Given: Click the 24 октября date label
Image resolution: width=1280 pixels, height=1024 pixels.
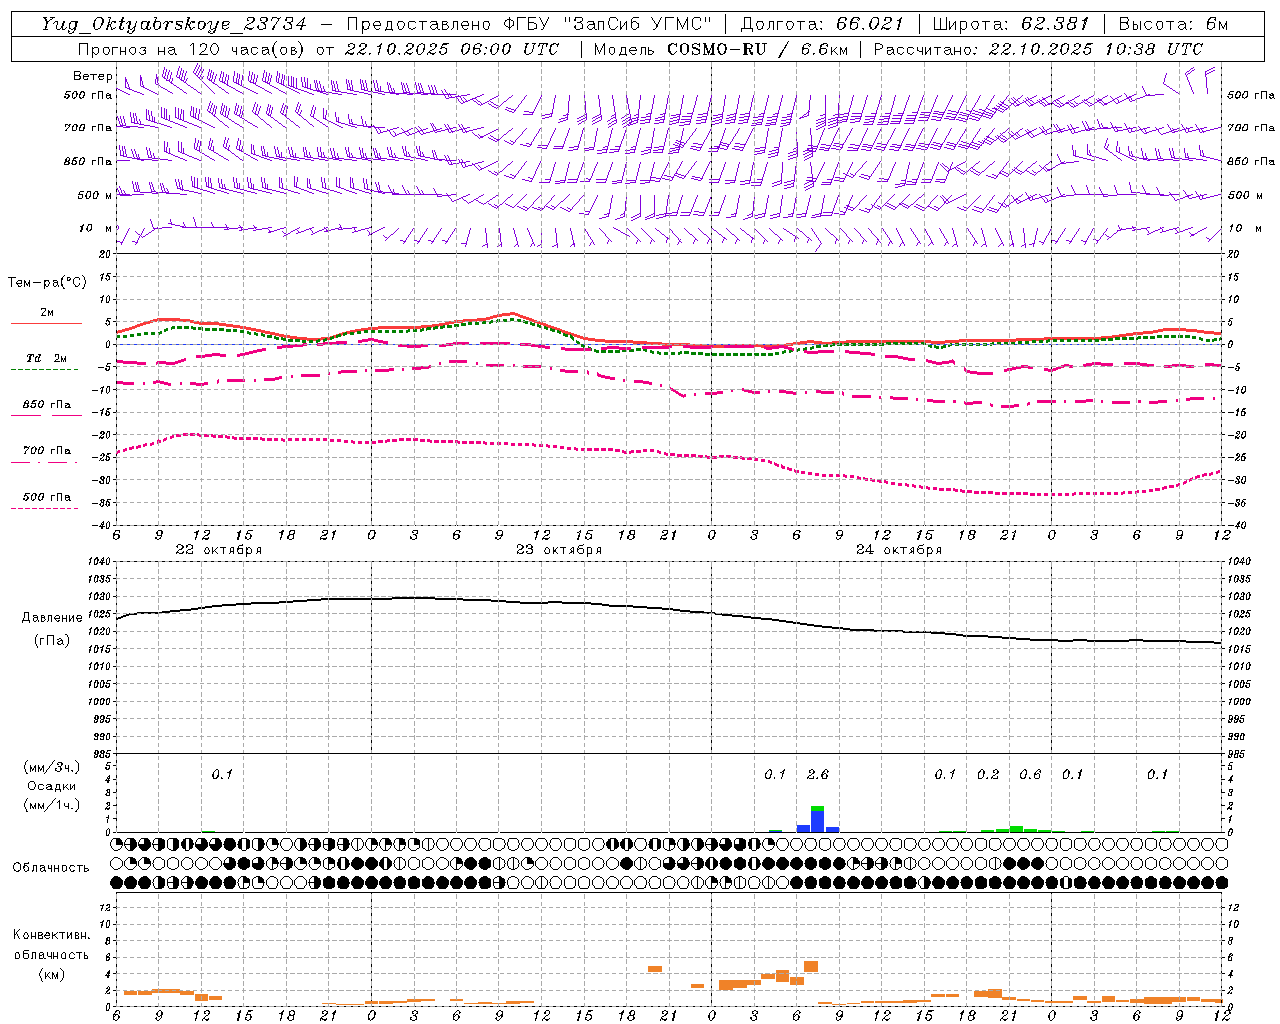Looking at the screenshot, I should tap(898, 550).
